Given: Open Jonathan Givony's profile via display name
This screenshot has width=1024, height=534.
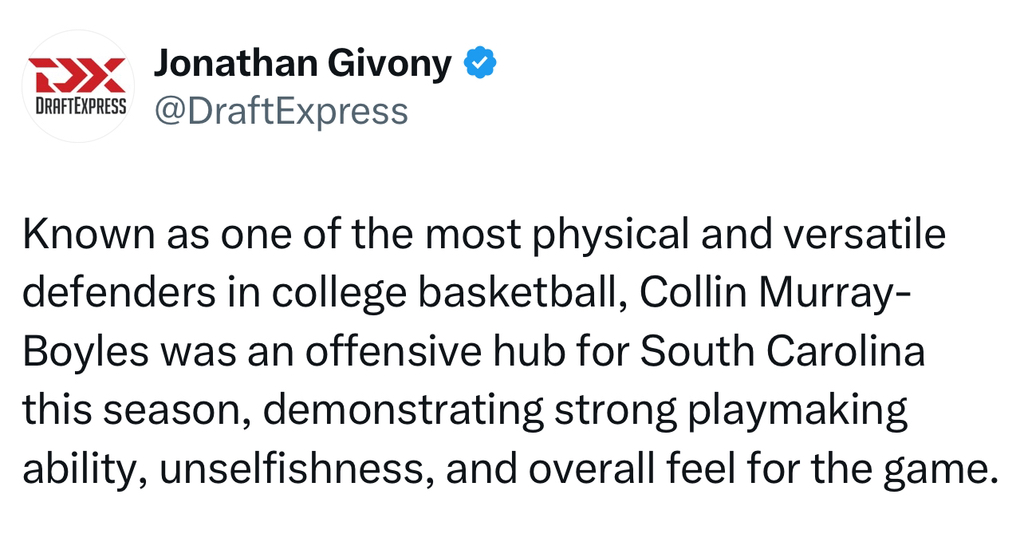Looking at the screenshot, I should [302, 64].
